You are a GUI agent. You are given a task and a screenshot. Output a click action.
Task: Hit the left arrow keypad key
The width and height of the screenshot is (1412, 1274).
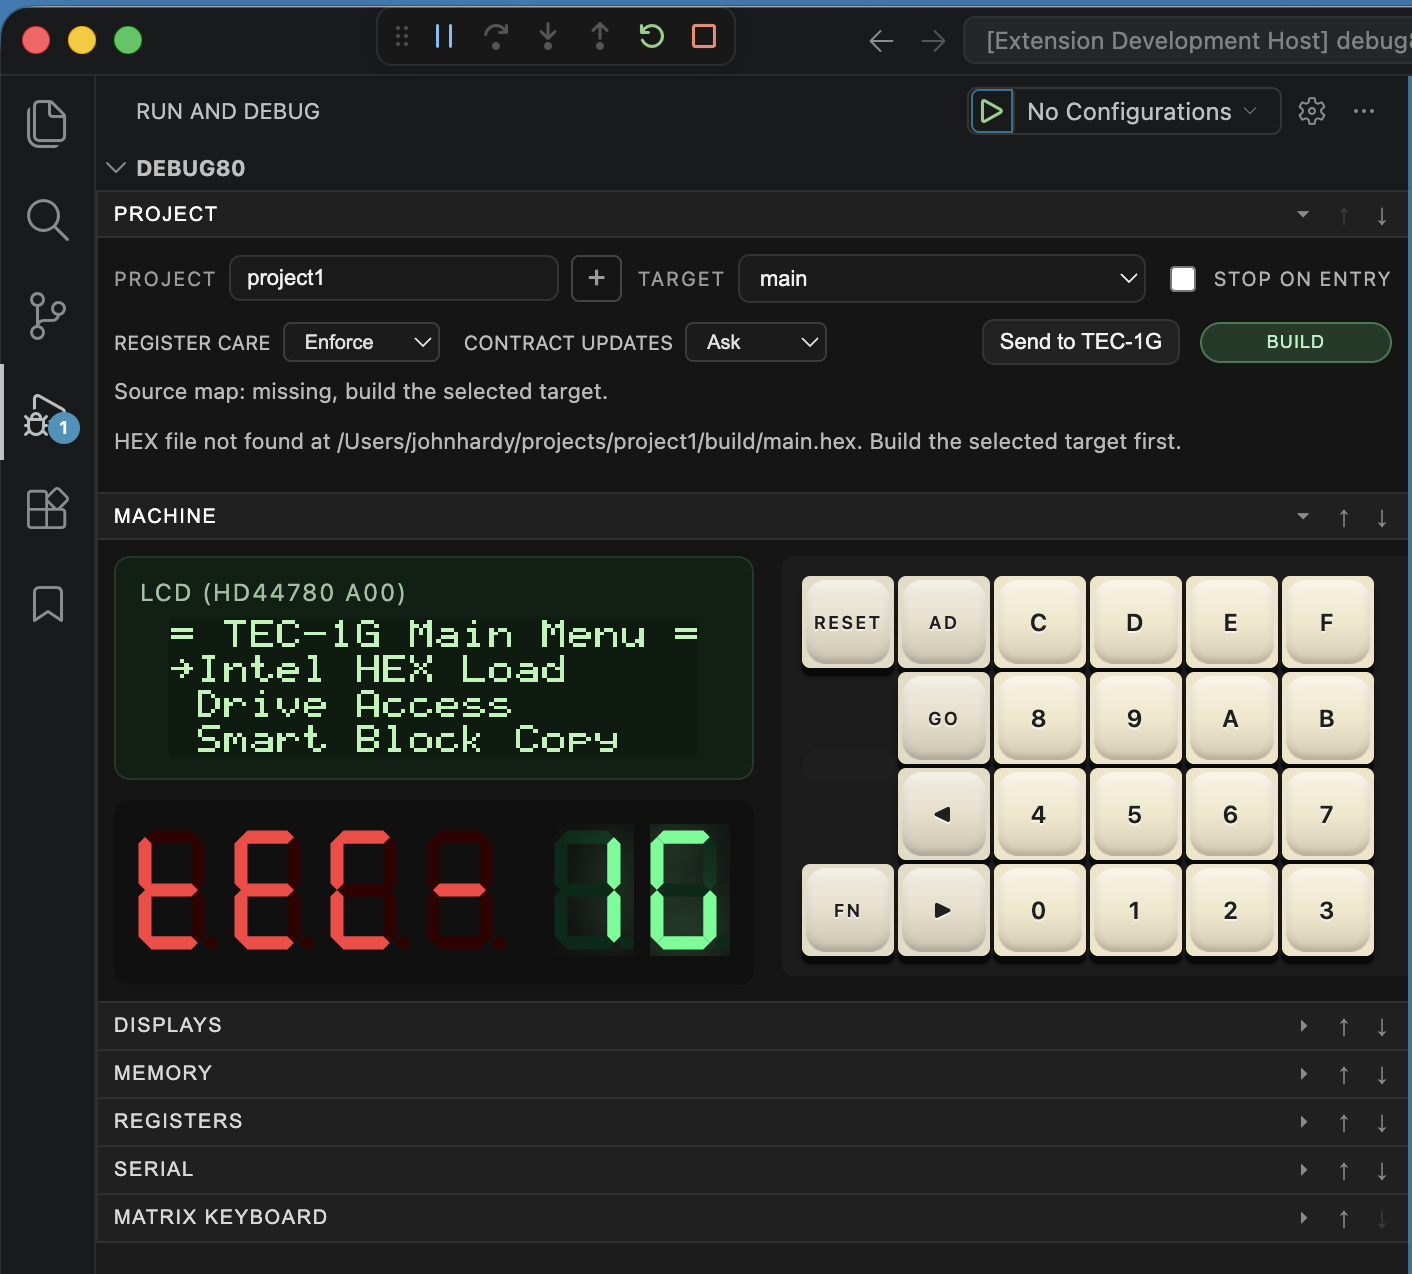pos(944,814)
